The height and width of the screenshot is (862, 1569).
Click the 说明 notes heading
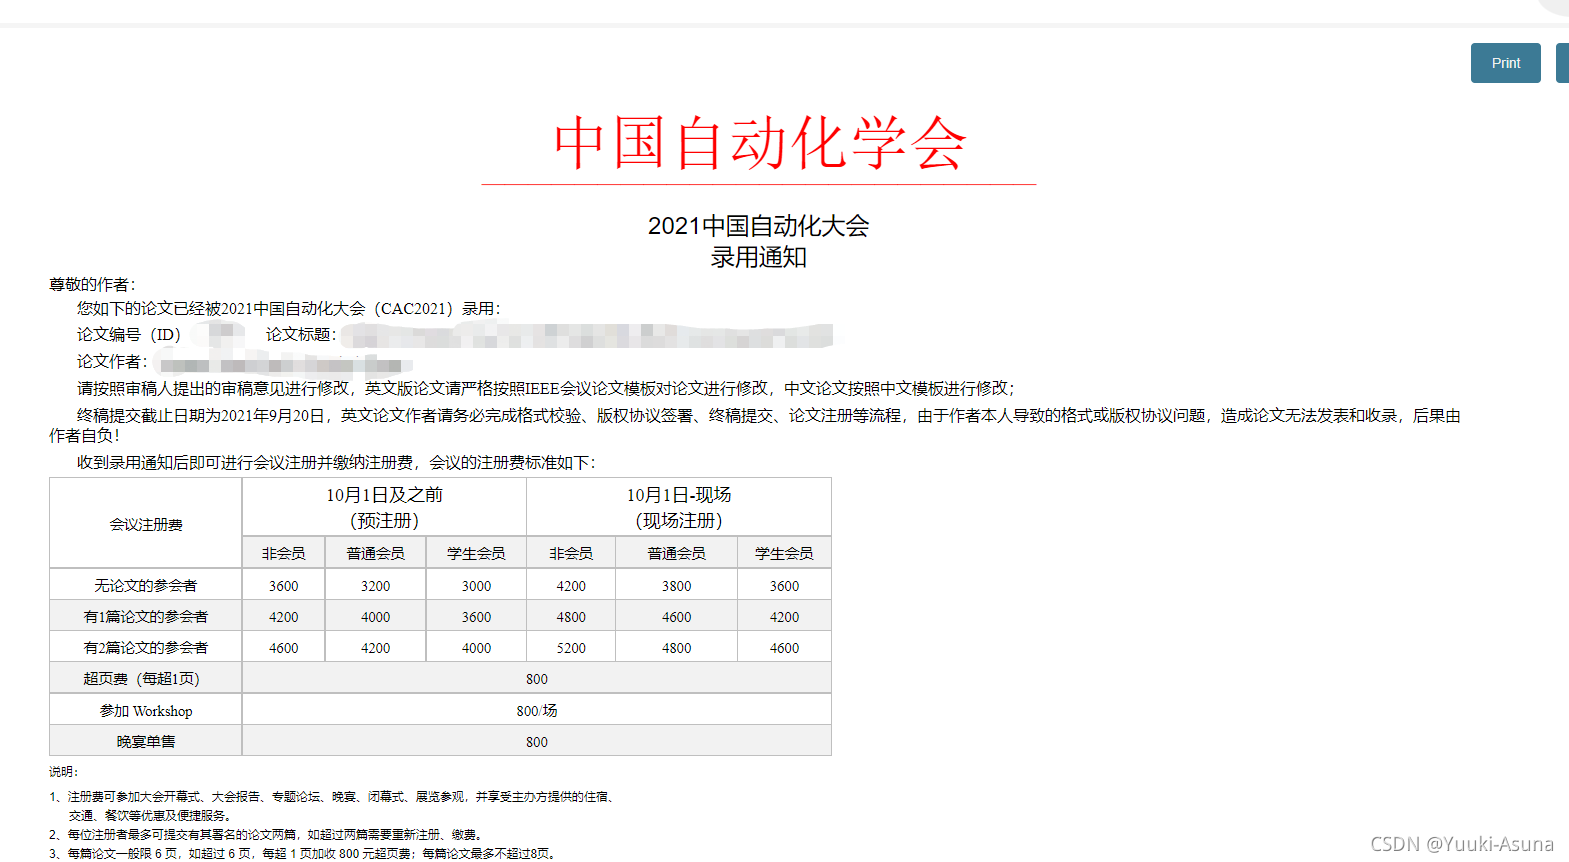(x=63, y=771)
